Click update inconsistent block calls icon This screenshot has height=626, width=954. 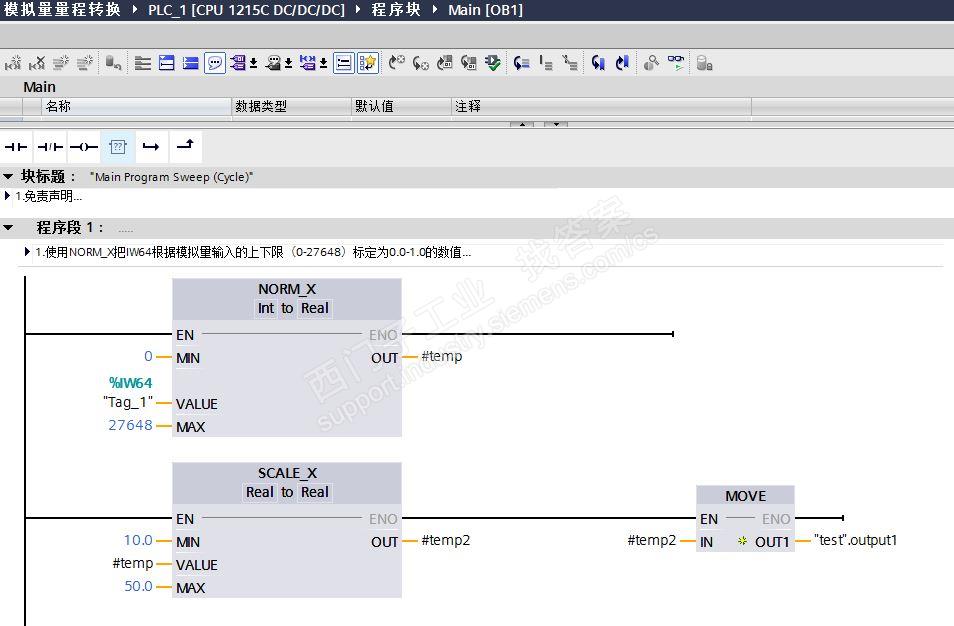pyautogui.click(x=445, y=63)
